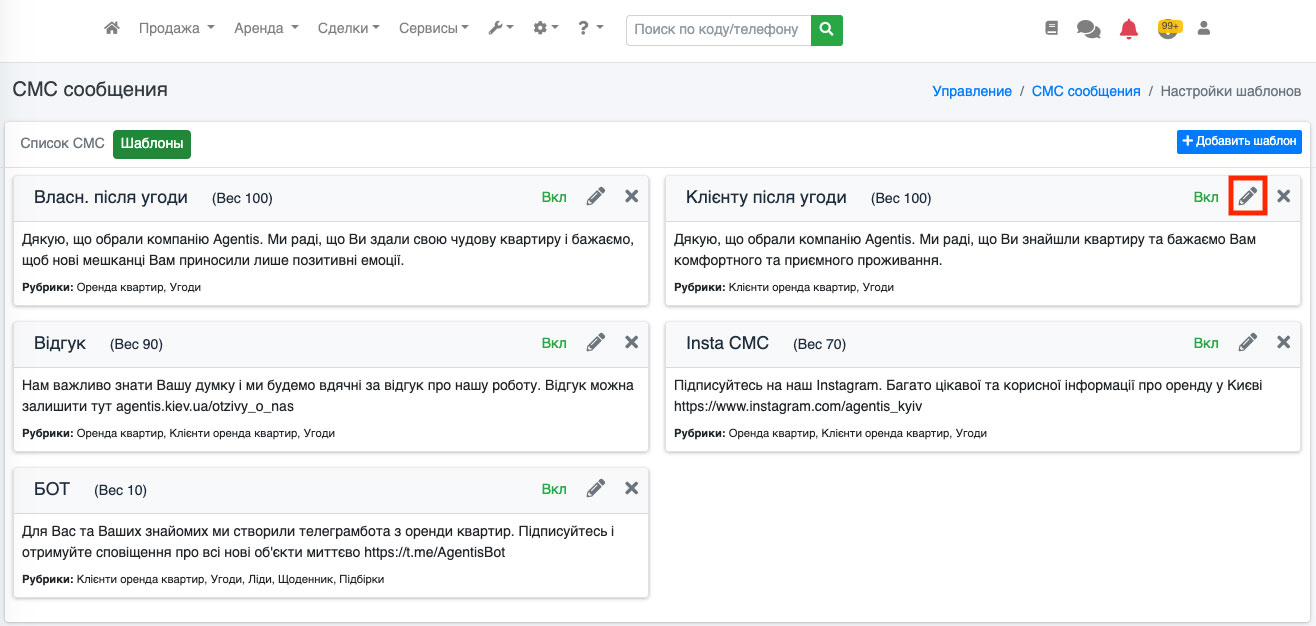
Task: Focus the 'Поиск по коду/телефону' search field
Action: (x=718, y=30)
